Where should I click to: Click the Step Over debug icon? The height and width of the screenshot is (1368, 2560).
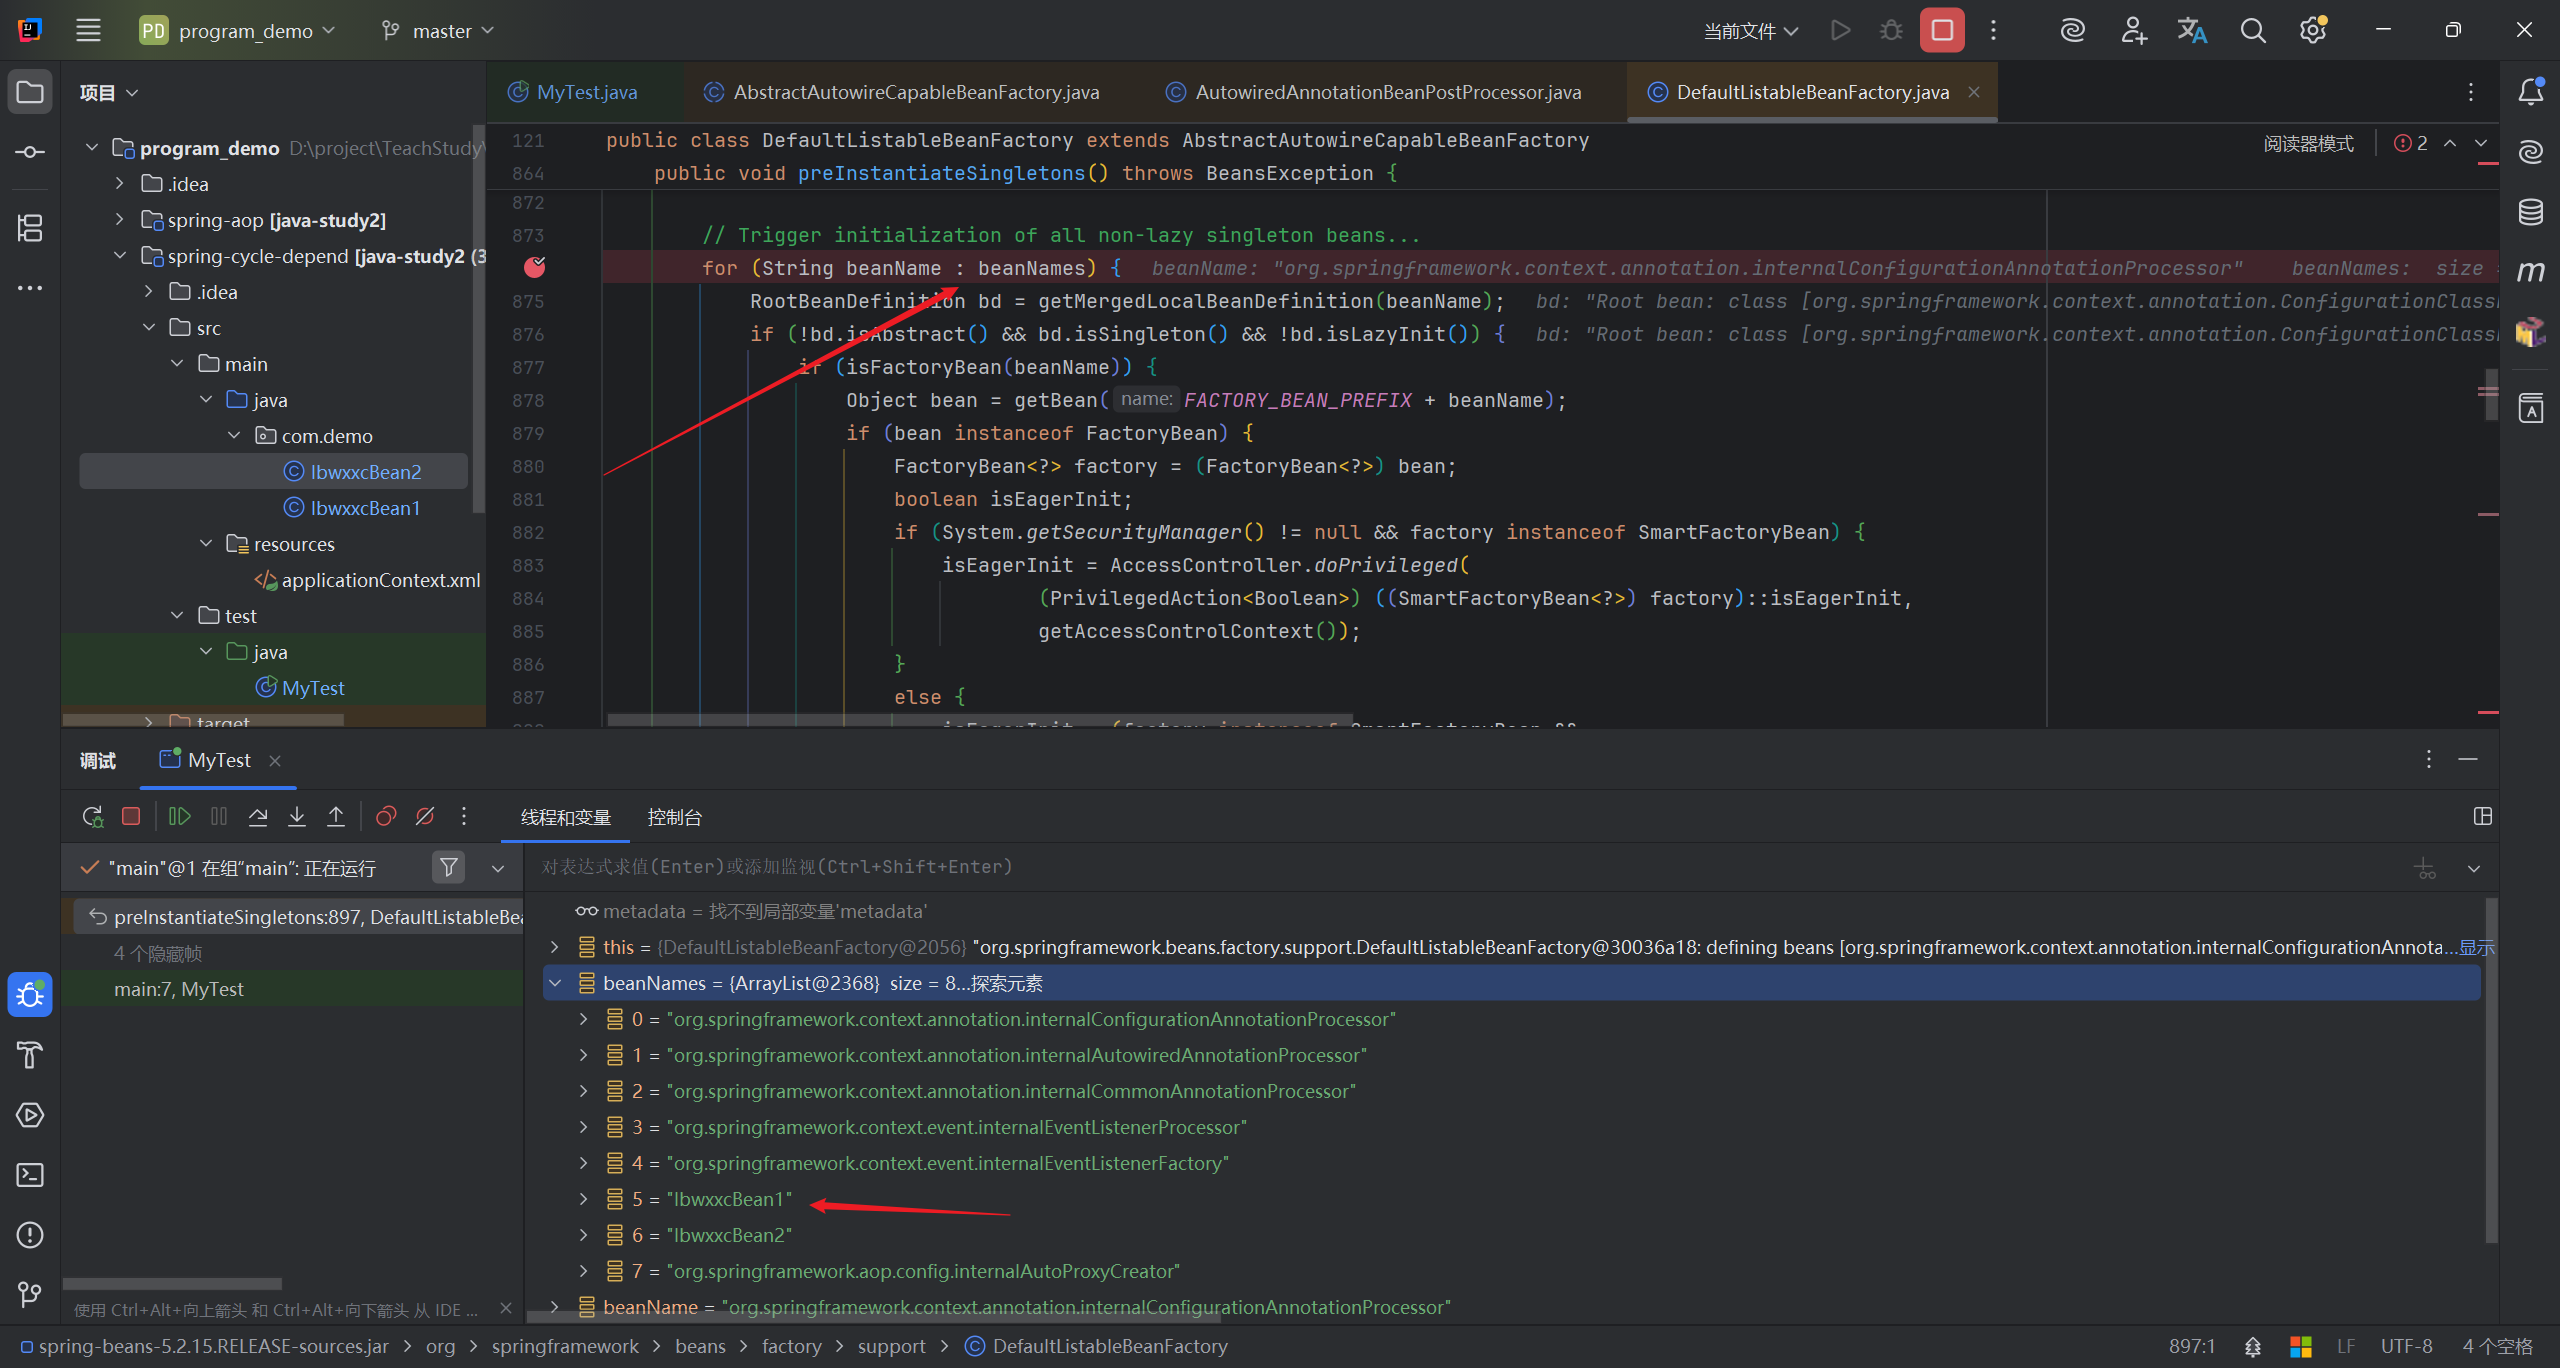tap(258, 816)
